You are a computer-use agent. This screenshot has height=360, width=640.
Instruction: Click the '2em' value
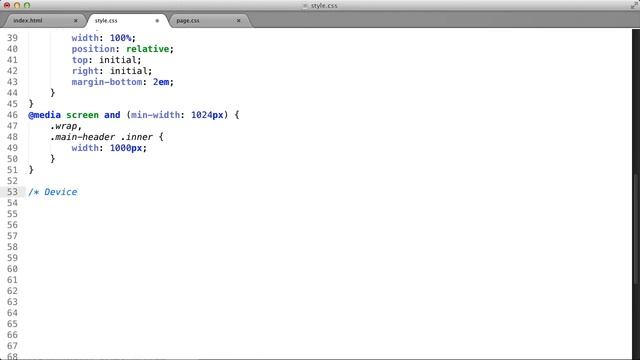[x=161, y=82]
